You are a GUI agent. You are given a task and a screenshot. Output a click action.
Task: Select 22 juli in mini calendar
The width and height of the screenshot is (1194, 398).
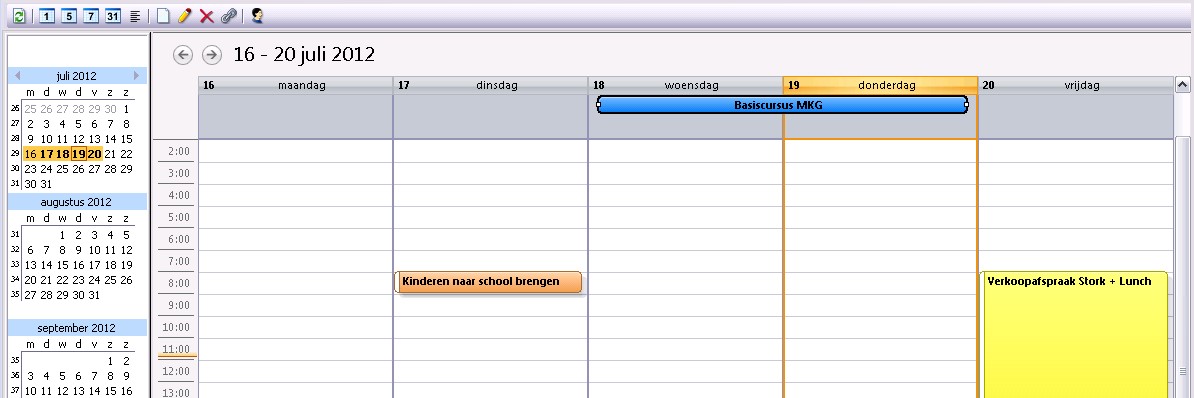126,154
